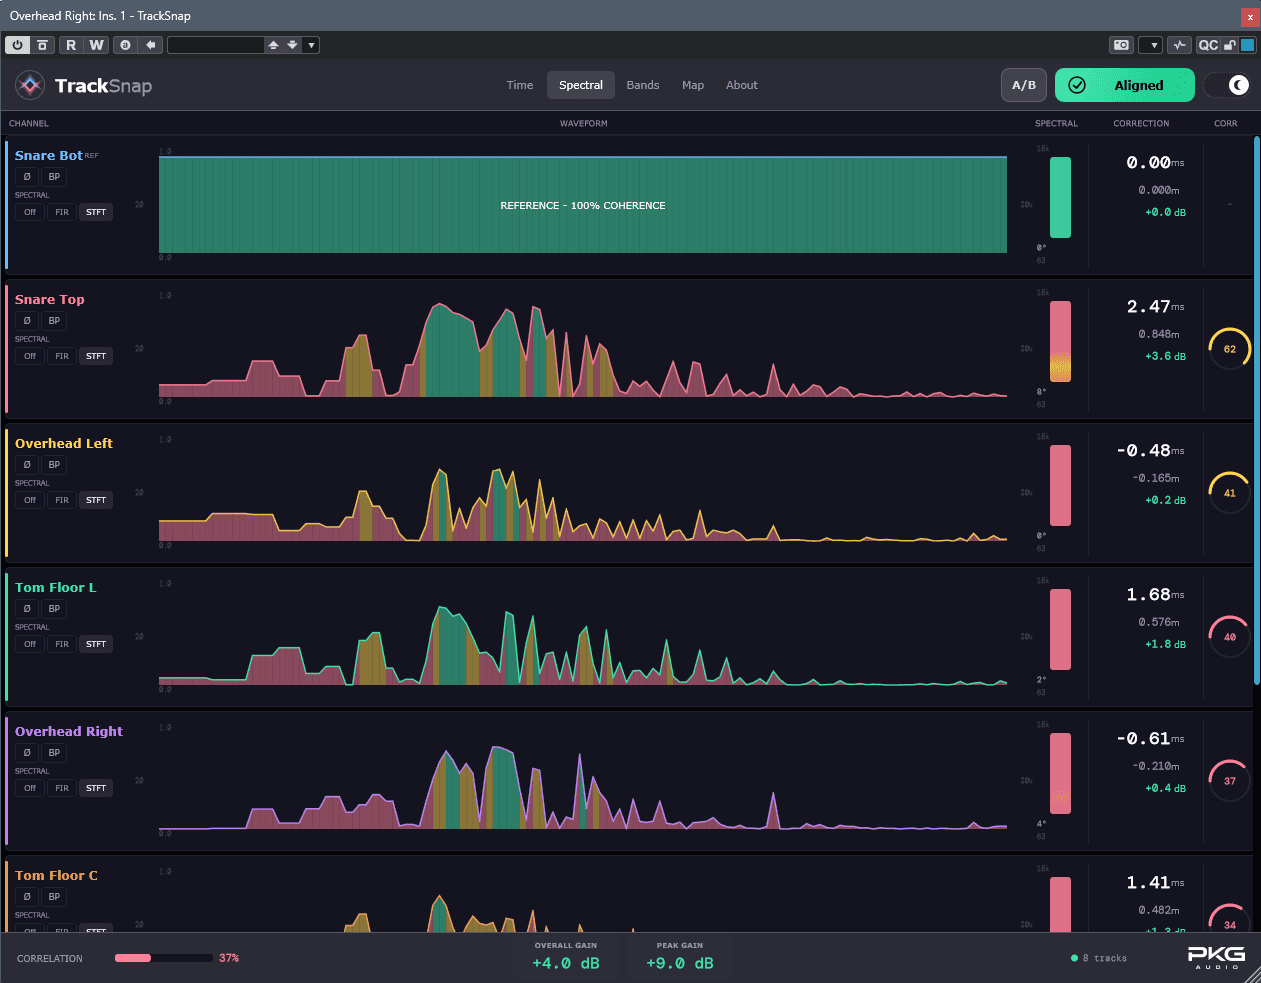Screen dimensions: 1261x983
Task: Click the camera snapshot icon
Action: click(1121, 45)
